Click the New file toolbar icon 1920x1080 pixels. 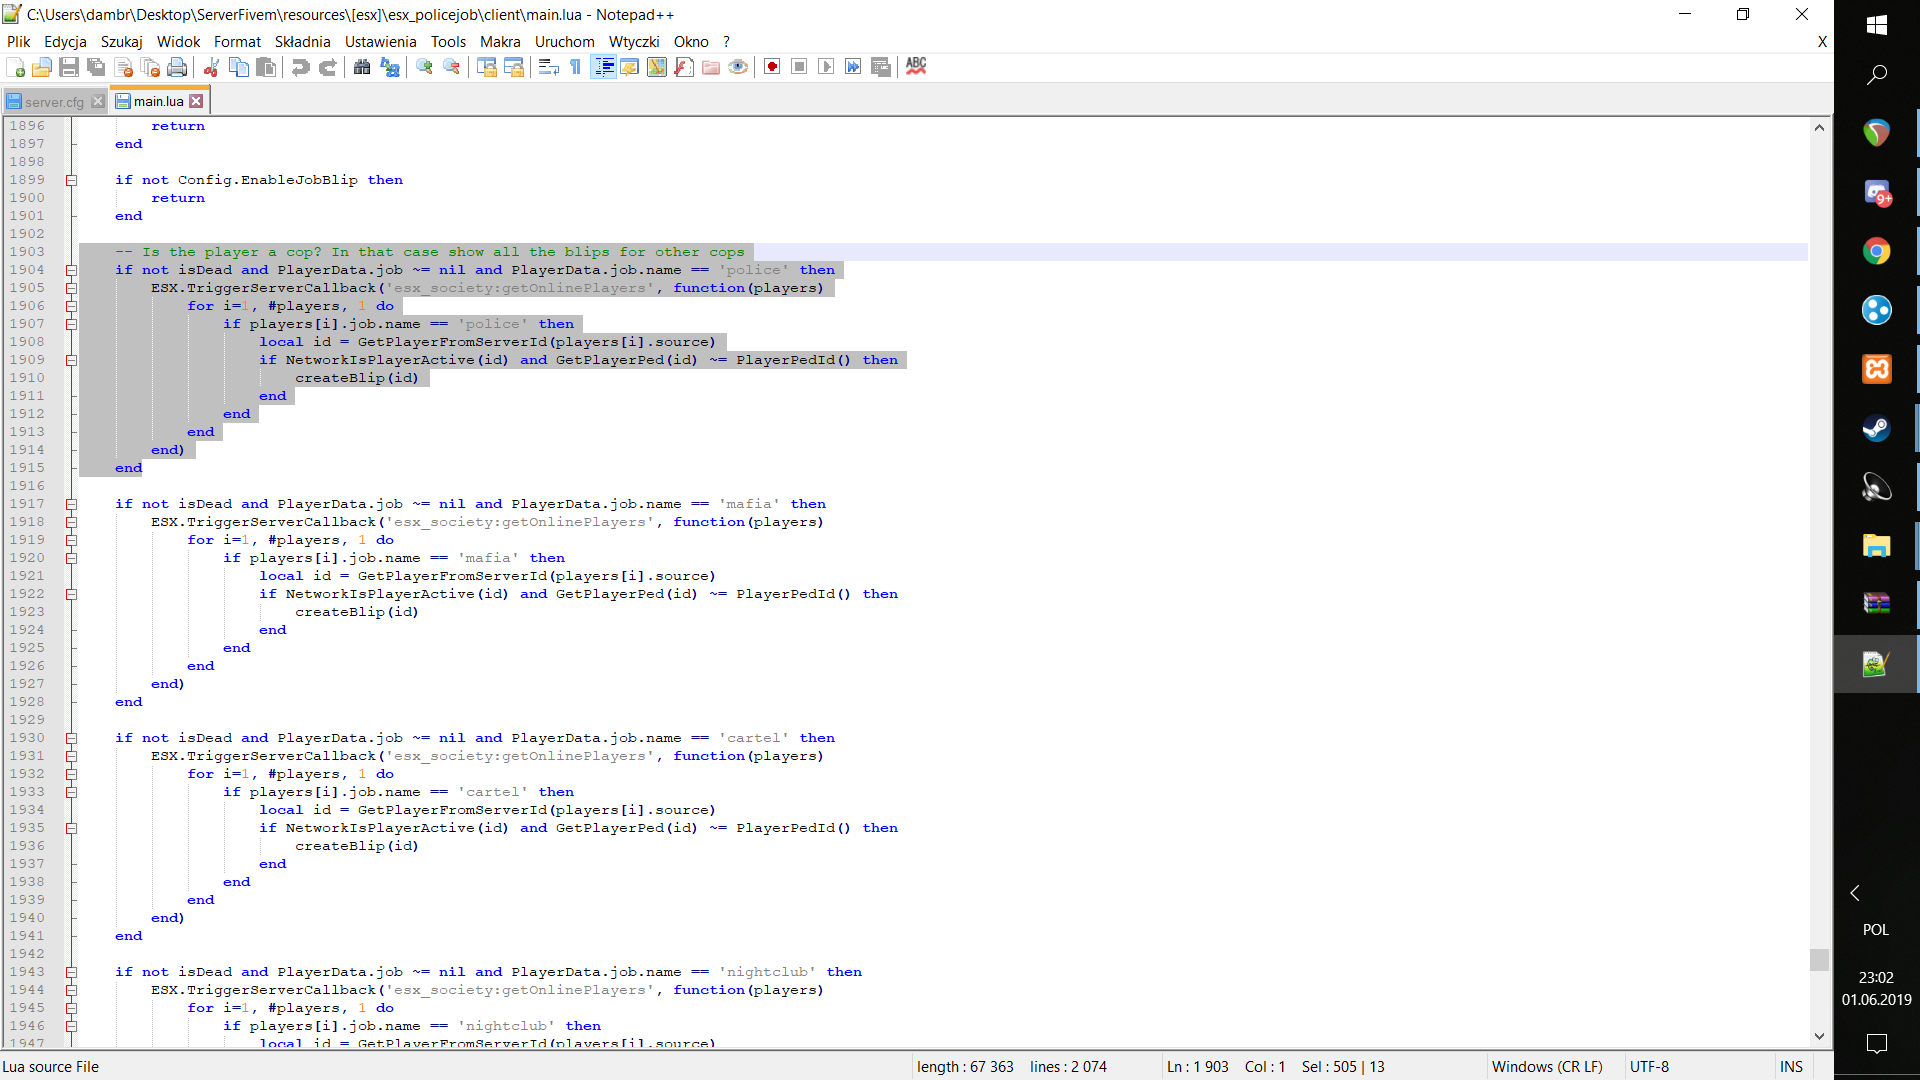[16, 67]
